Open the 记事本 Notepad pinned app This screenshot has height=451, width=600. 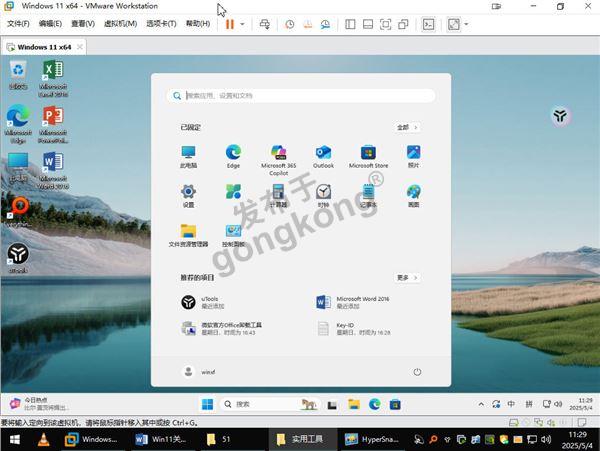point(368,196)
